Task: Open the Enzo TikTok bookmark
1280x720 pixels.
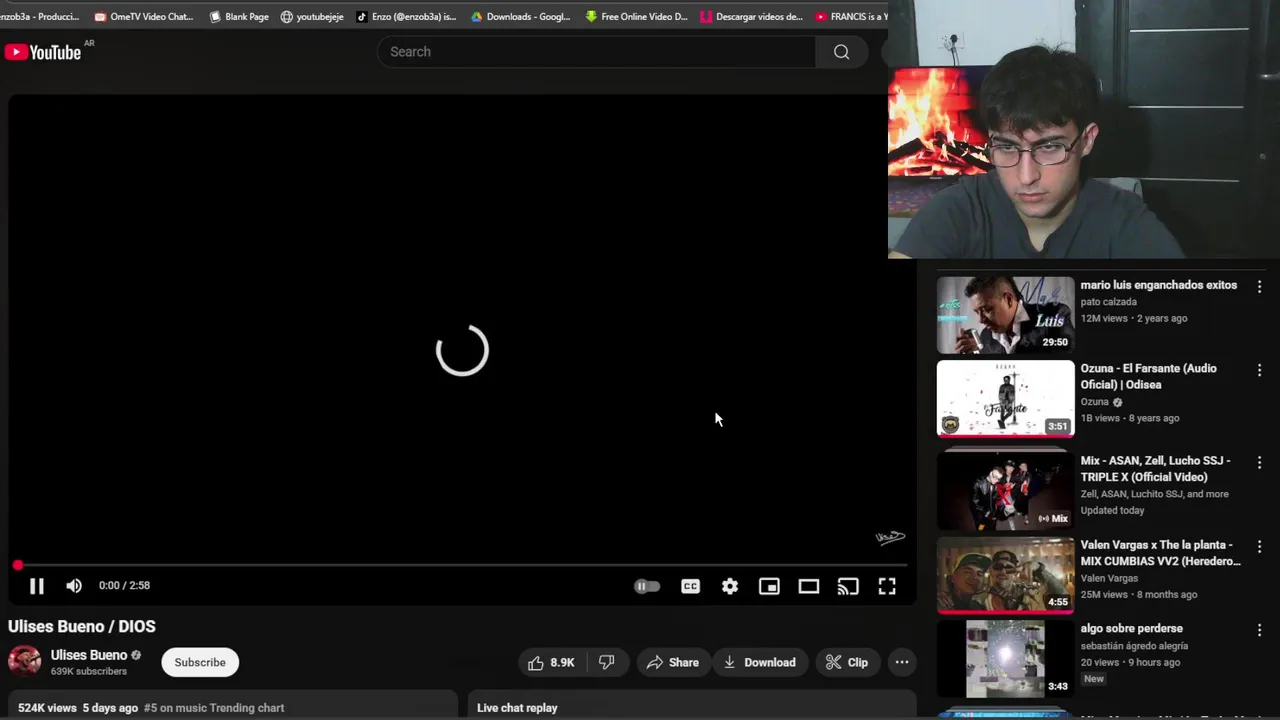Action: [406, 16]
